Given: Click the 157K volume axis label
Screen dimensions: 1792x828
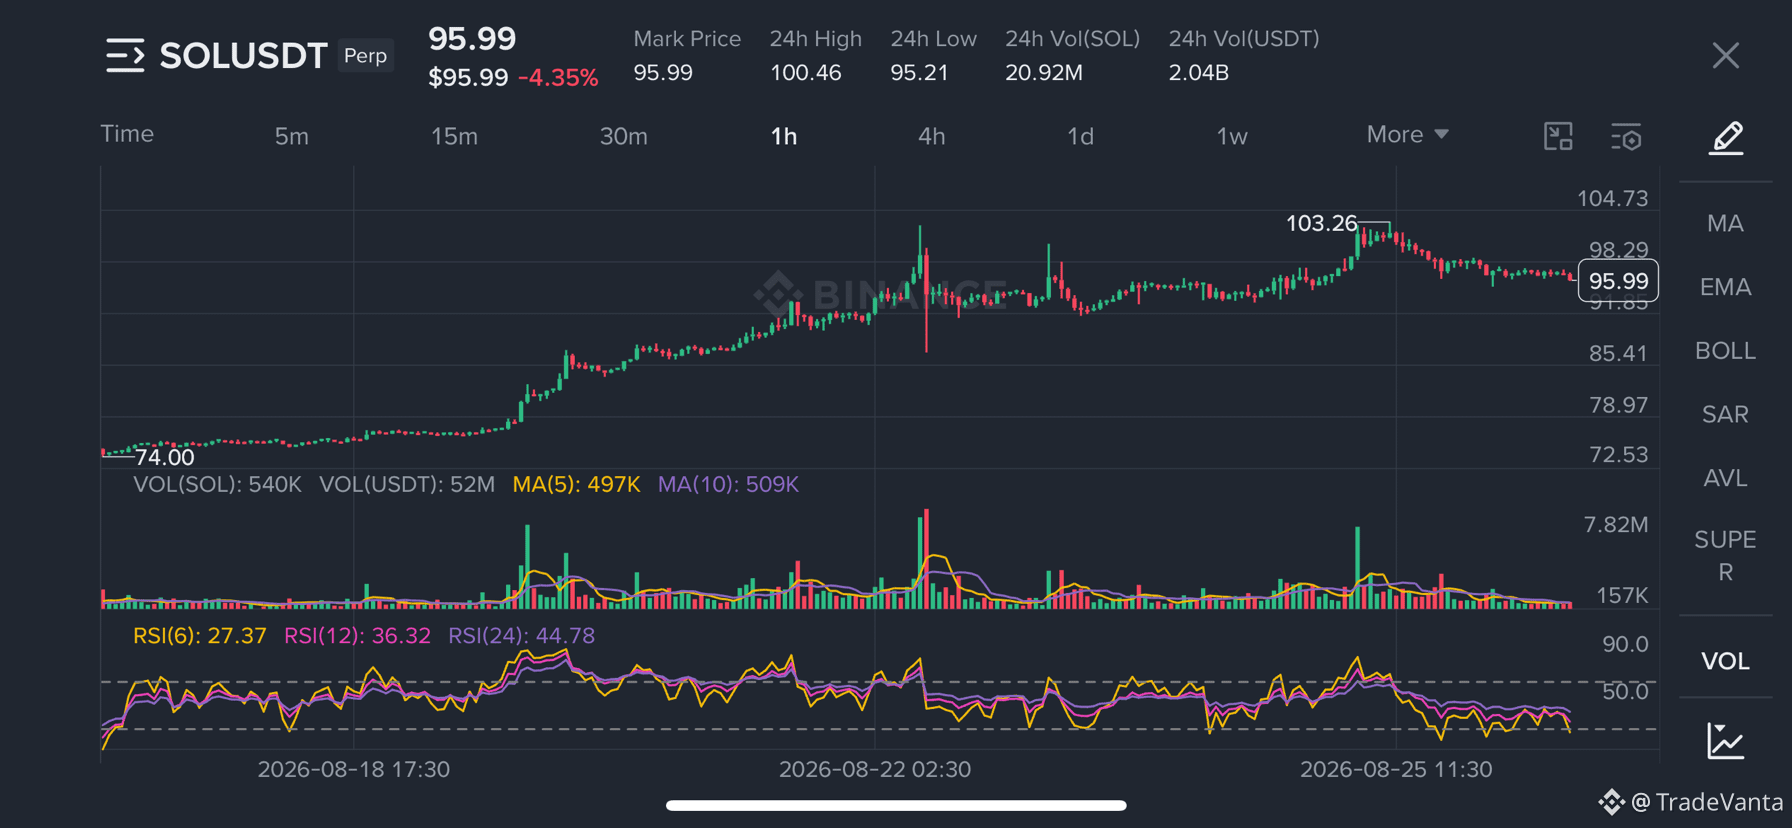Looking at the screenshot, I should pos(1622,596).
